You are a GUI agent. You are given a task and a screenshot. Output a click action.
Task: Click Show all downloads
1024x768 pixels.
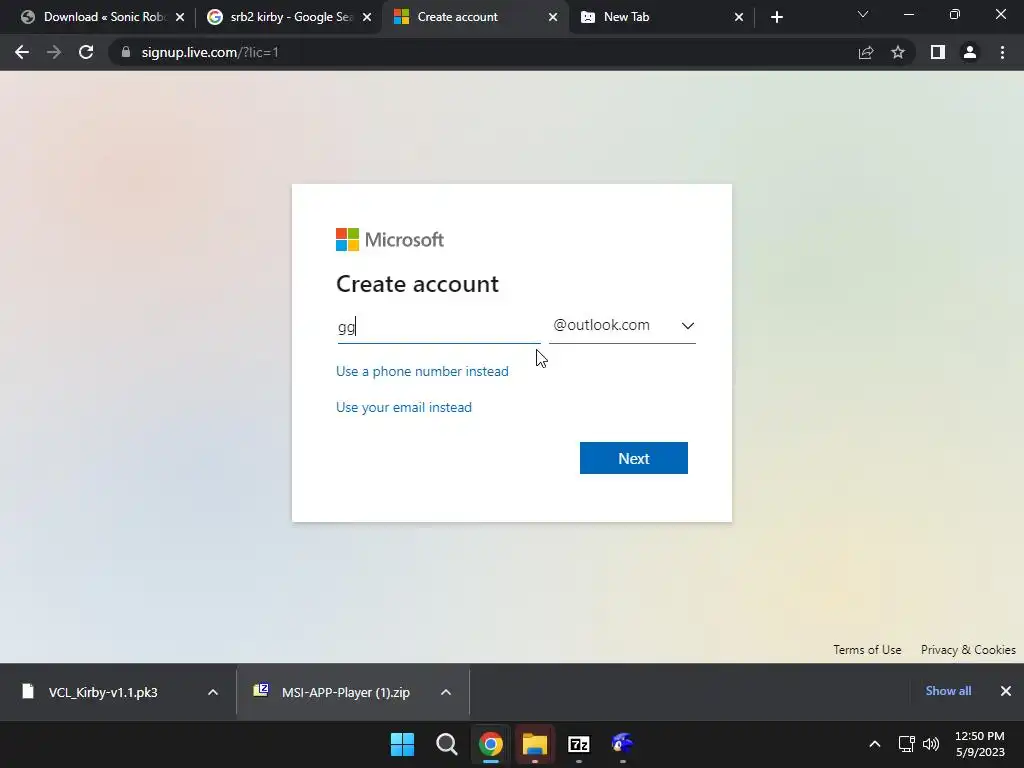948,691
